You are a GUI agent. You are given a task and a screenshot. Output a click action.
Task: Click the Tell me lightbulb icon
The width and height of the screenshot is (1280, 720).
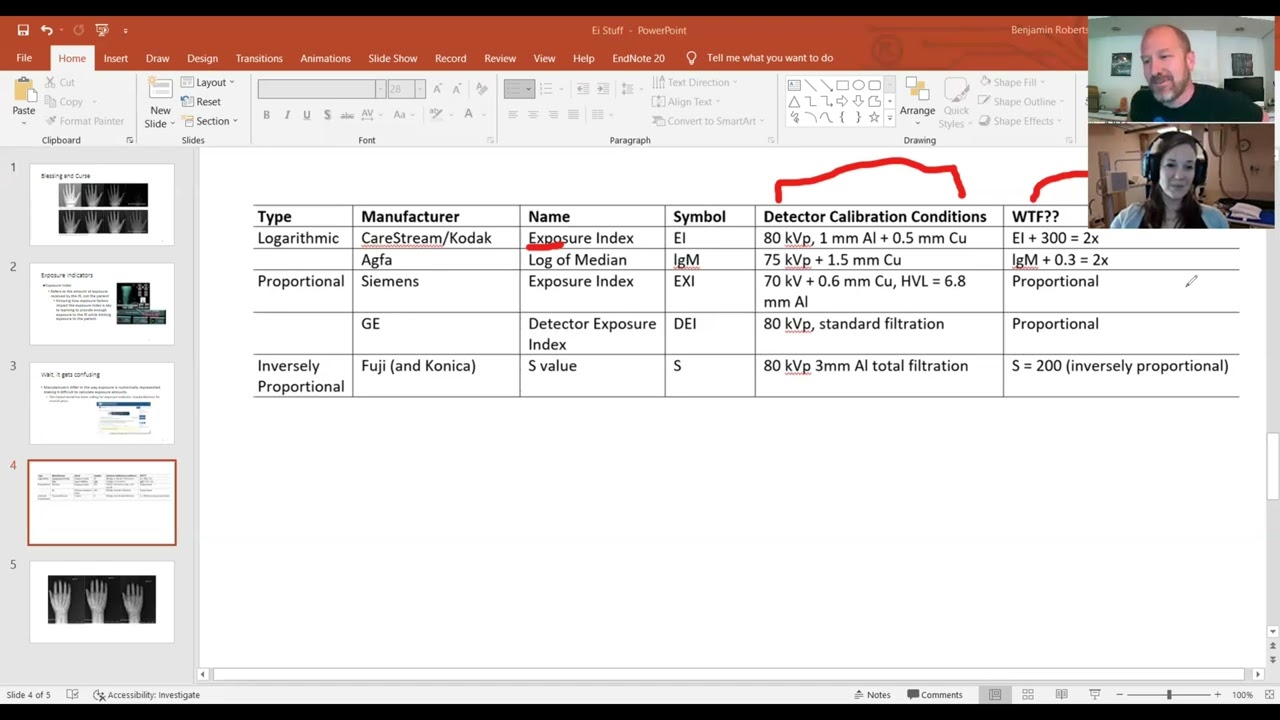pyautogui.click(x=691, y=58)
